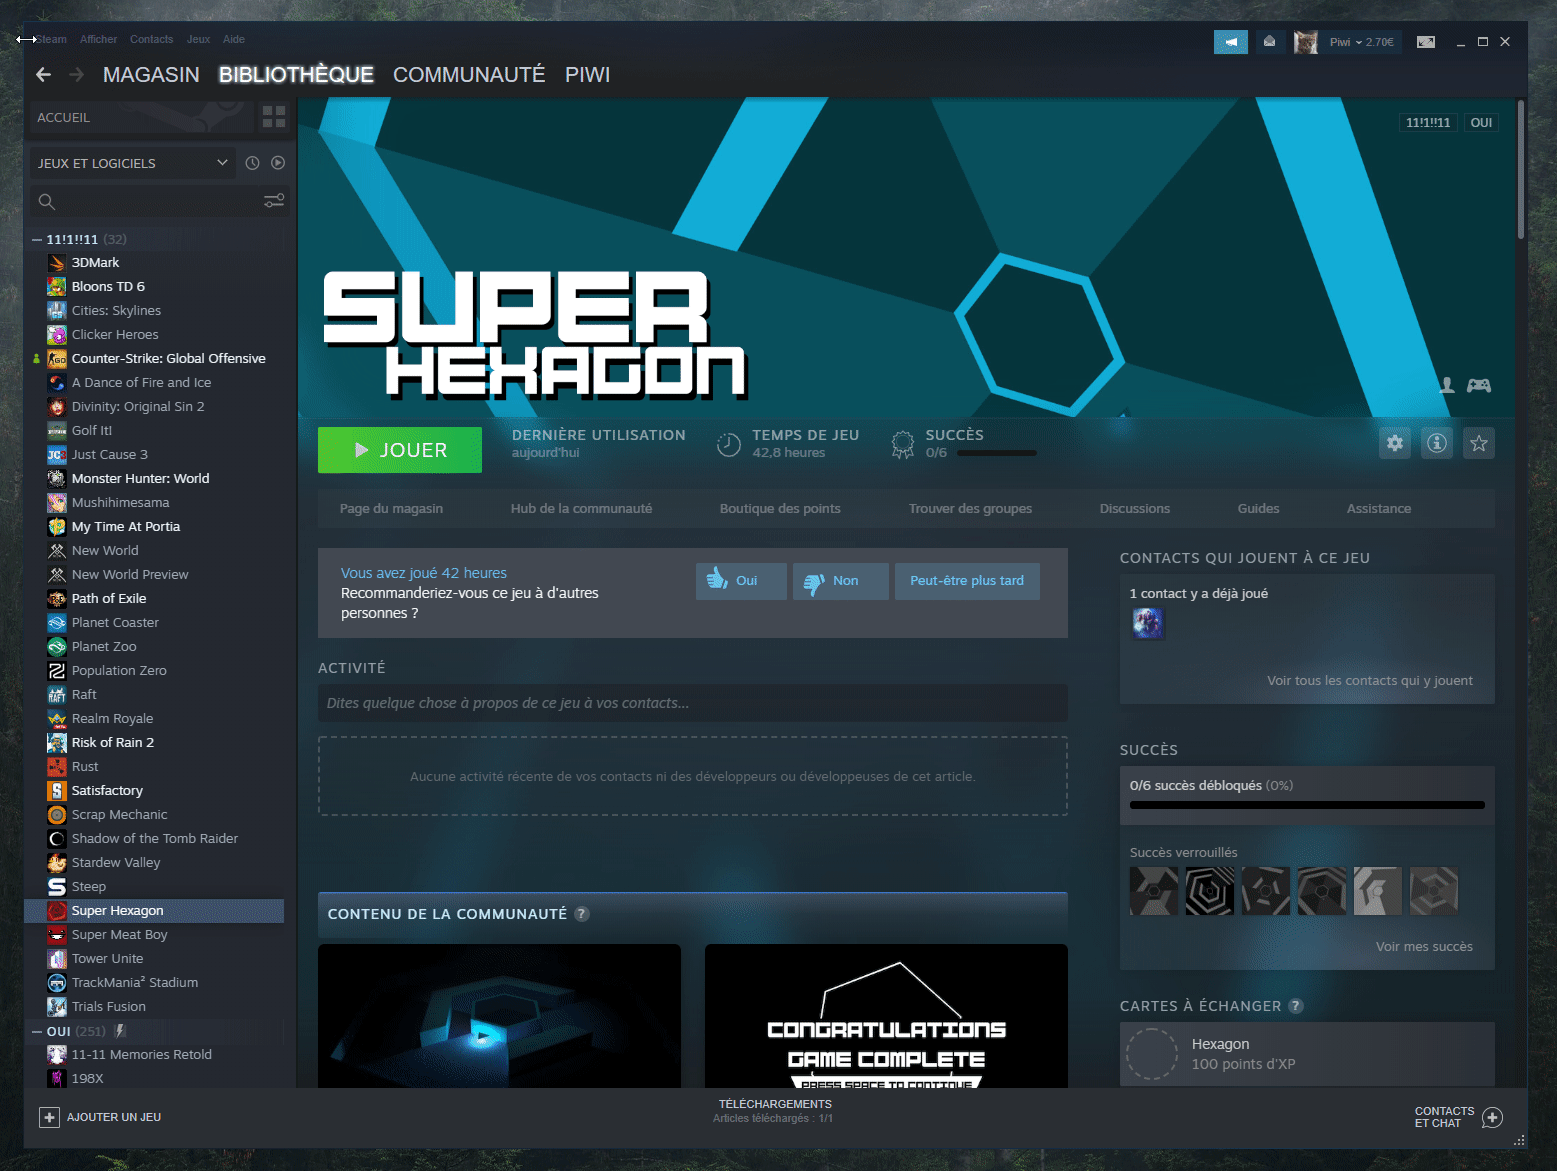Open Téléchargements status at bottom
The height and width of the screenshot is (1171, 1557).
point(774,1111)
